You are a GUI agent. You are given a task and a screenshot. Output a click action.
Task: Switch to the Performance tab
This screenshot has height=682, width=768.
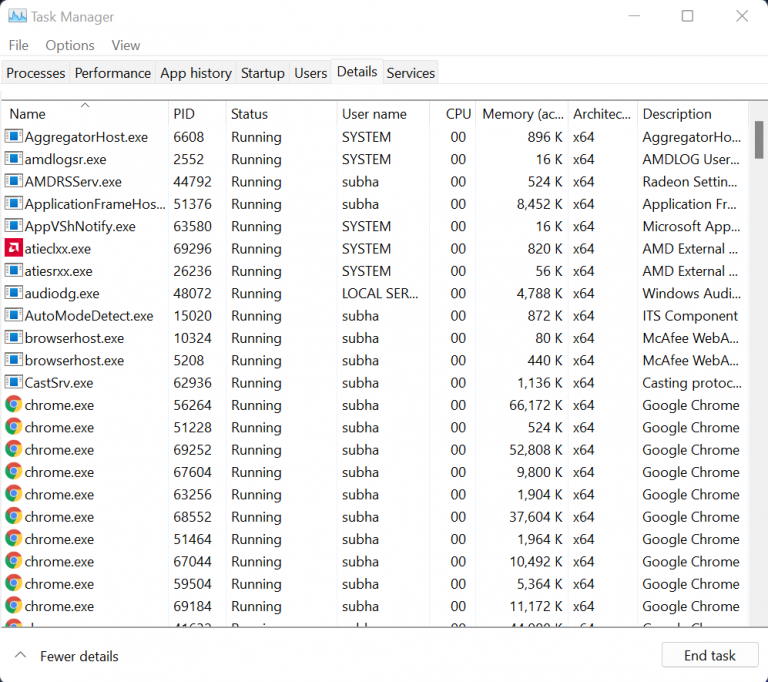[112, 73]
